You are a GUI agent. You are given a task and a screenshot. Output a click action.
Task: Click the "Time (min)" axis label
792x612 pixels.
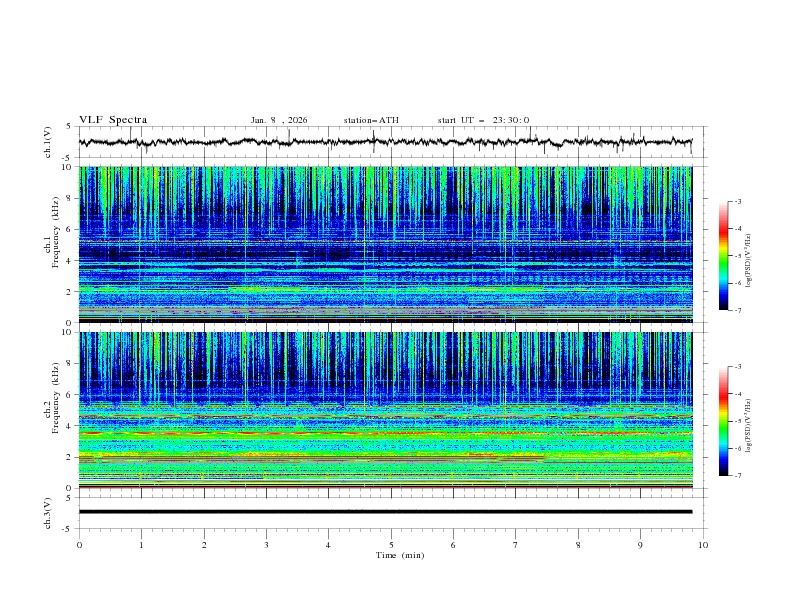[x=400, y=555]
